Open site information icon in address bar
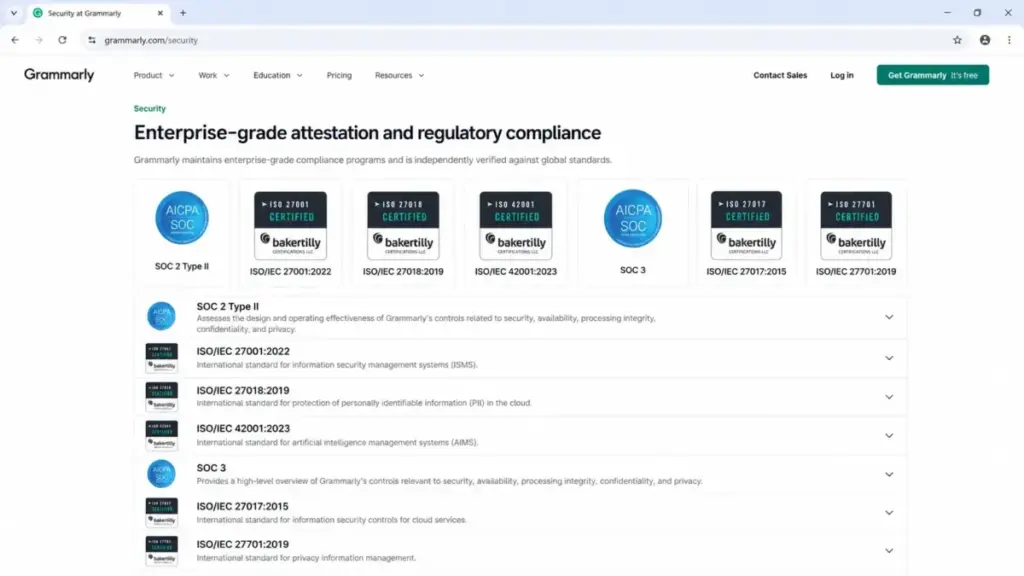Image resolution: width=1024 pixels, height=576 pixels. (91, 40)
